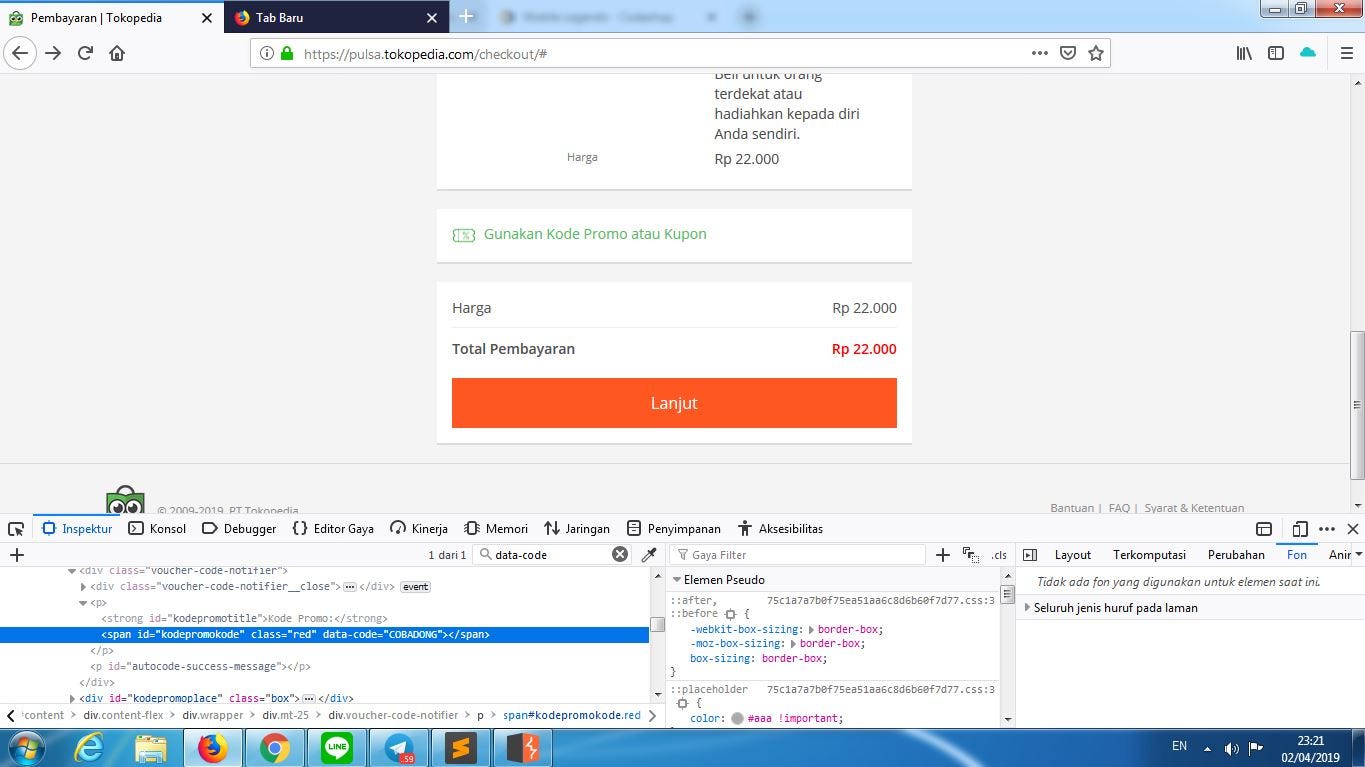Open the Editor Gaya panel
Viewport: 1365px width, 767px height.
pyautogui.click(x=333, y=529)
